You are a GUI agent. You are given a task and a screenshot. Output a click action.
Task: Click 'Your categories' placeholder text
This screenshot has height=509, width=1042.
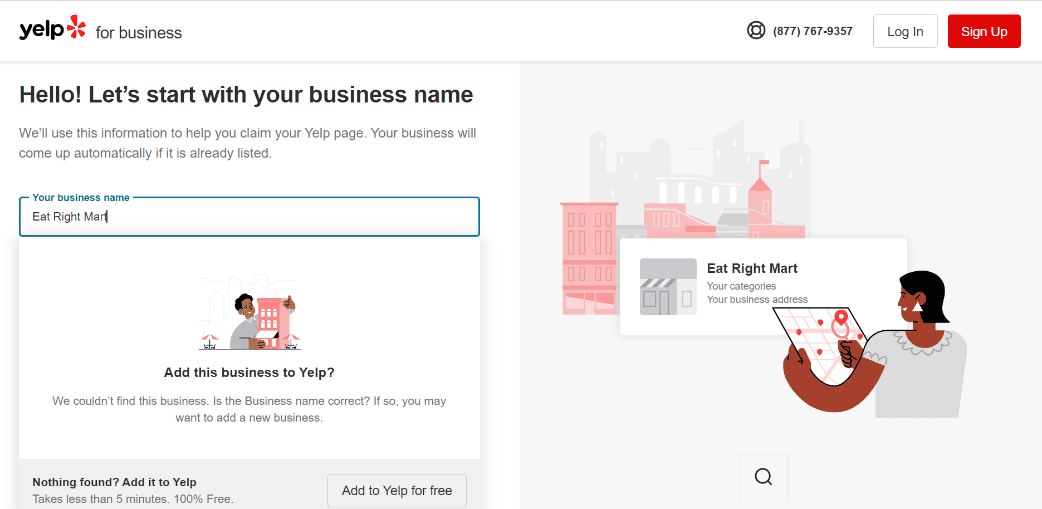click(741, 286)
